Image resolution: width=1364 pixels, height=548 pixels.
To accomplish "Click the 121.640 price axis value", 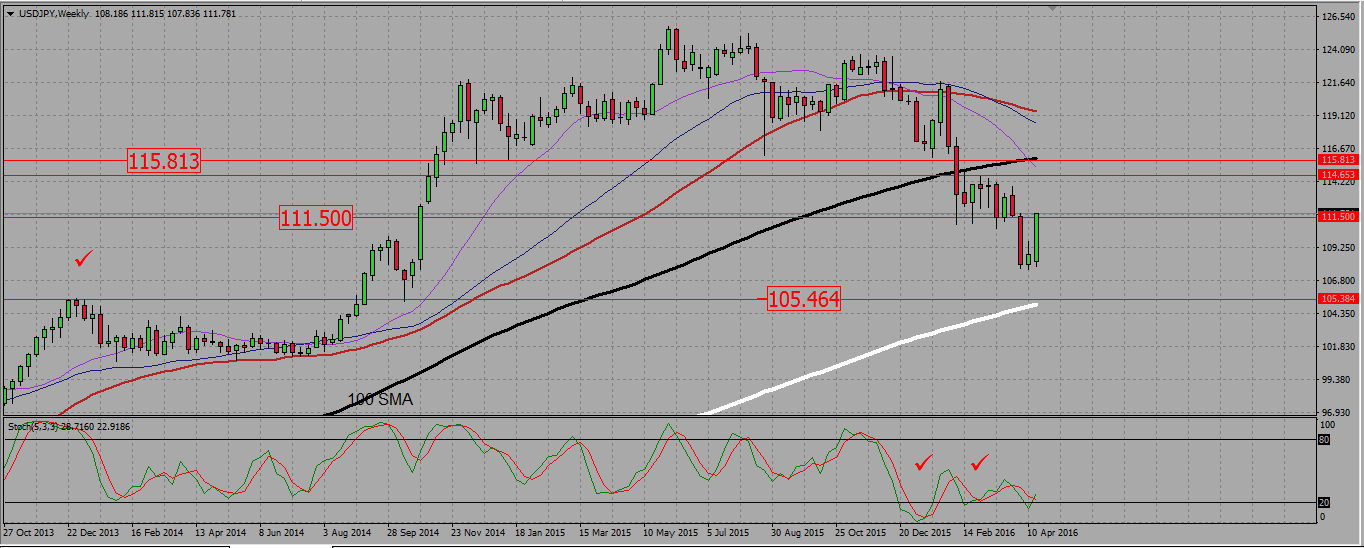I will tap(1338, 83).
